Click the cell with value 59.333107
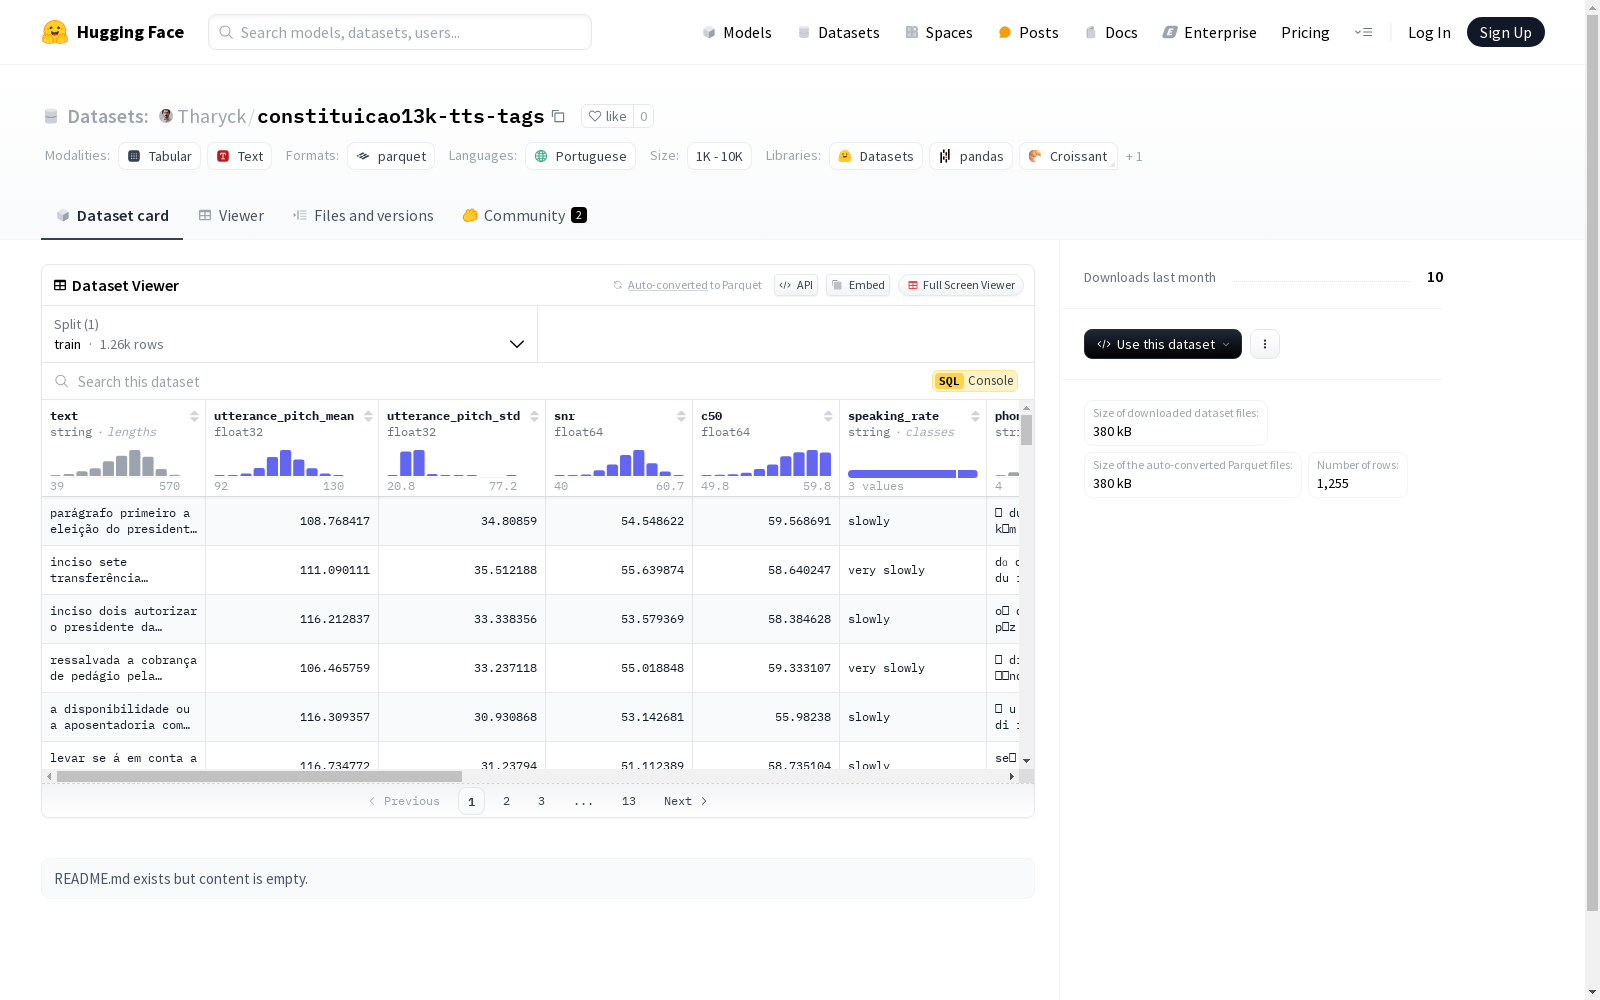This screenshot has height=1000, width=1600. (766, 668)
